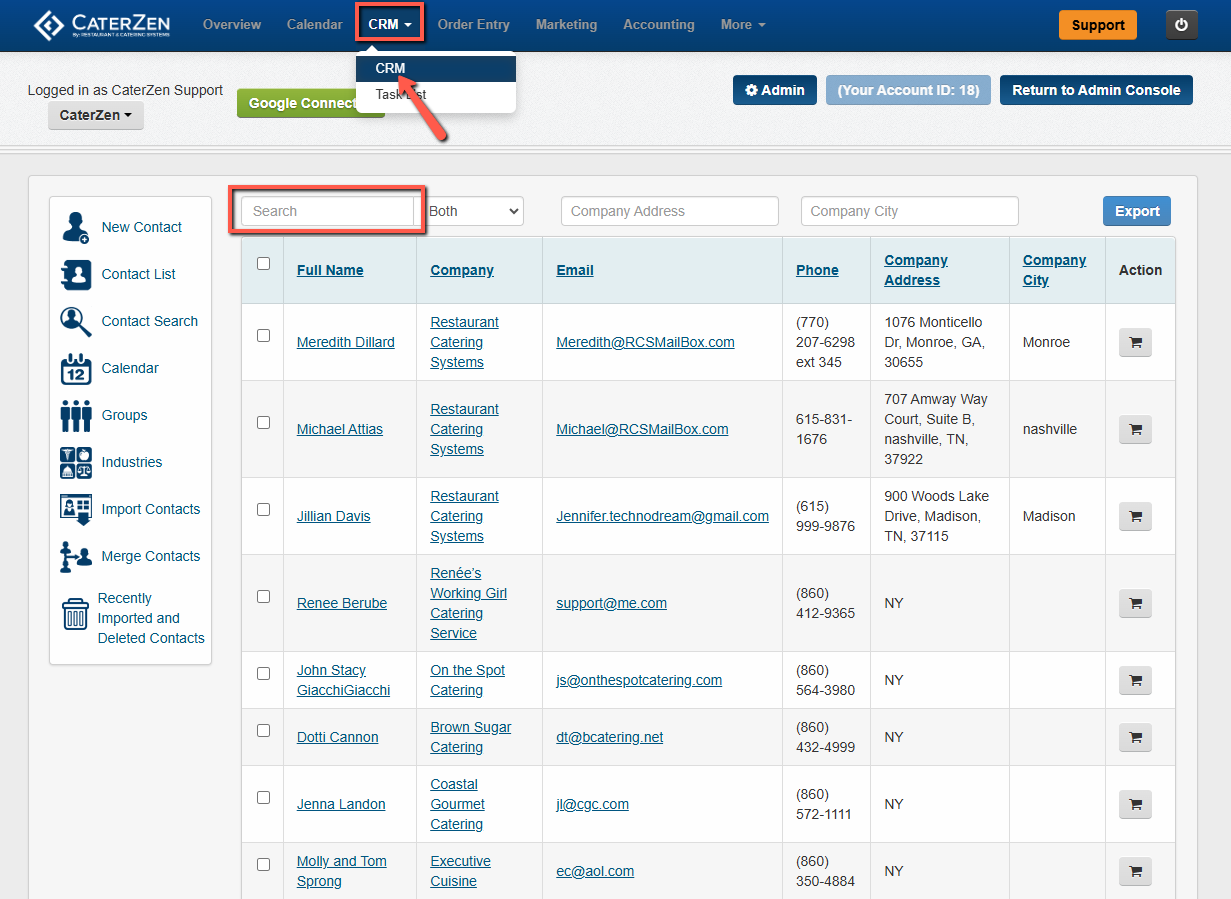Sort by the Phone column header
The width and height of the screenshot is (1231, 899).
(817, 270)
